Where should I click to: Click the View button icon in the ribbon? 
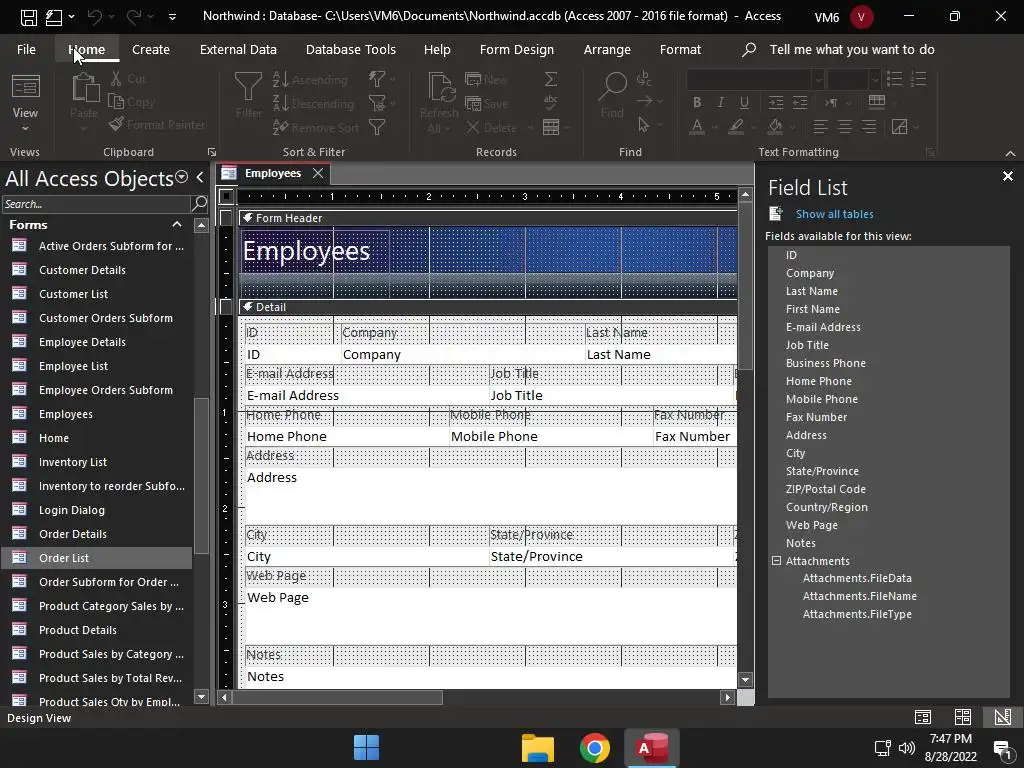(25, 87)
